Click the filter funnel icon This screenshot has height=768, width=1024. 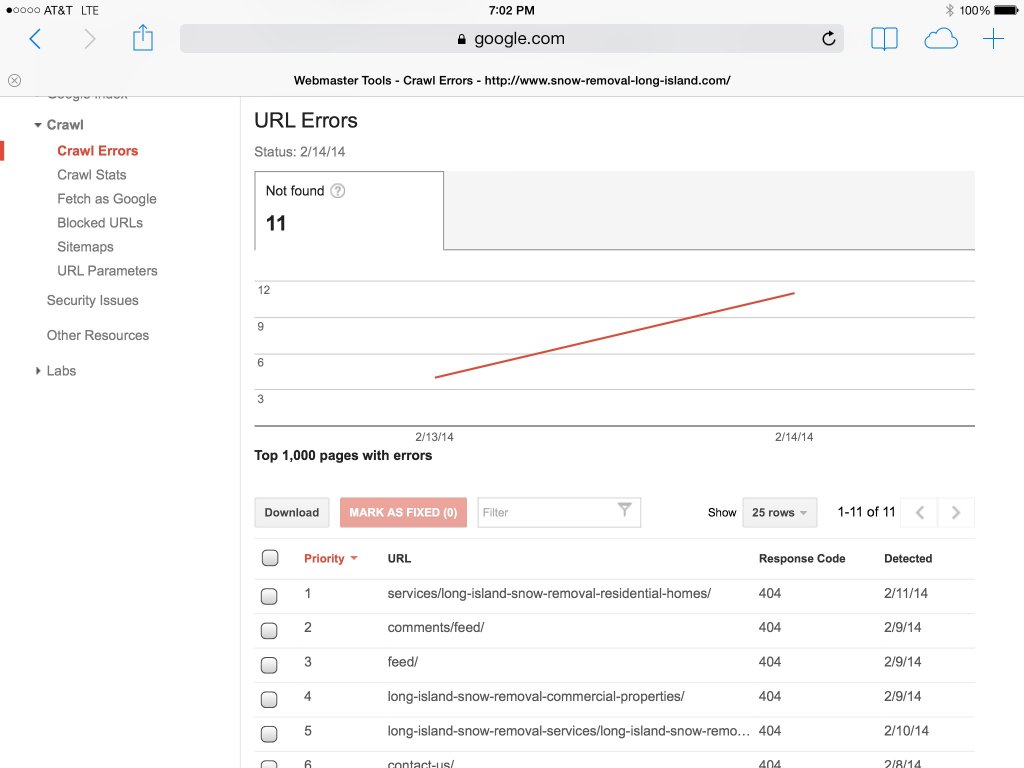624,509
